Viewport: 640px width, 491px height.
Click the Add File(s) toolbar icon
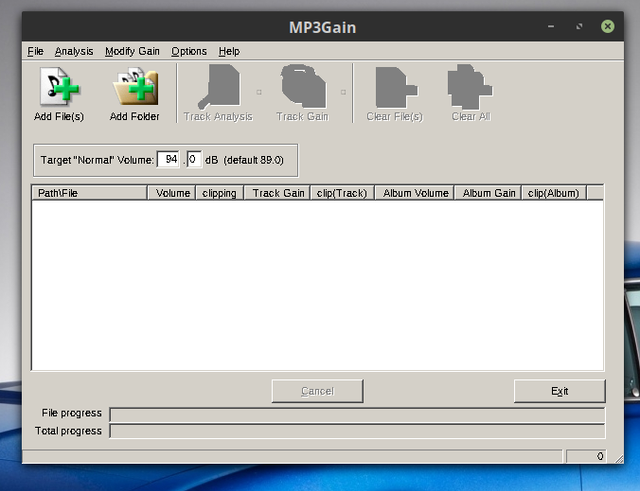60,87
